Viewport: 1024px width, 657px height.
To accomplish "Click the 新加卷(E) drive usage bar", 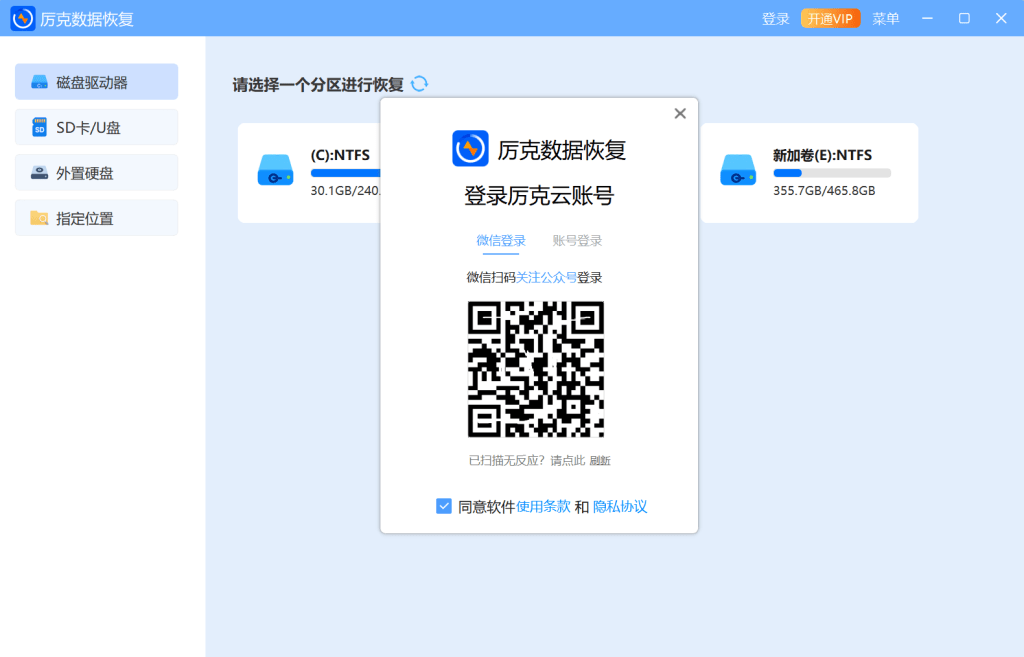I will 832,173.
